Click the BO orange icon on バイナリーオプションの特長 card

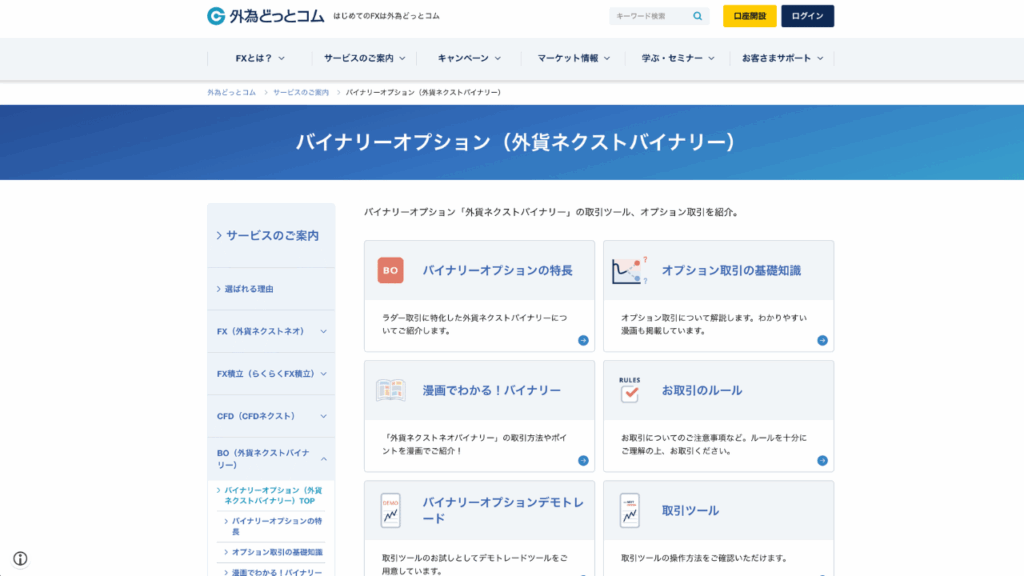coord(391,270)
